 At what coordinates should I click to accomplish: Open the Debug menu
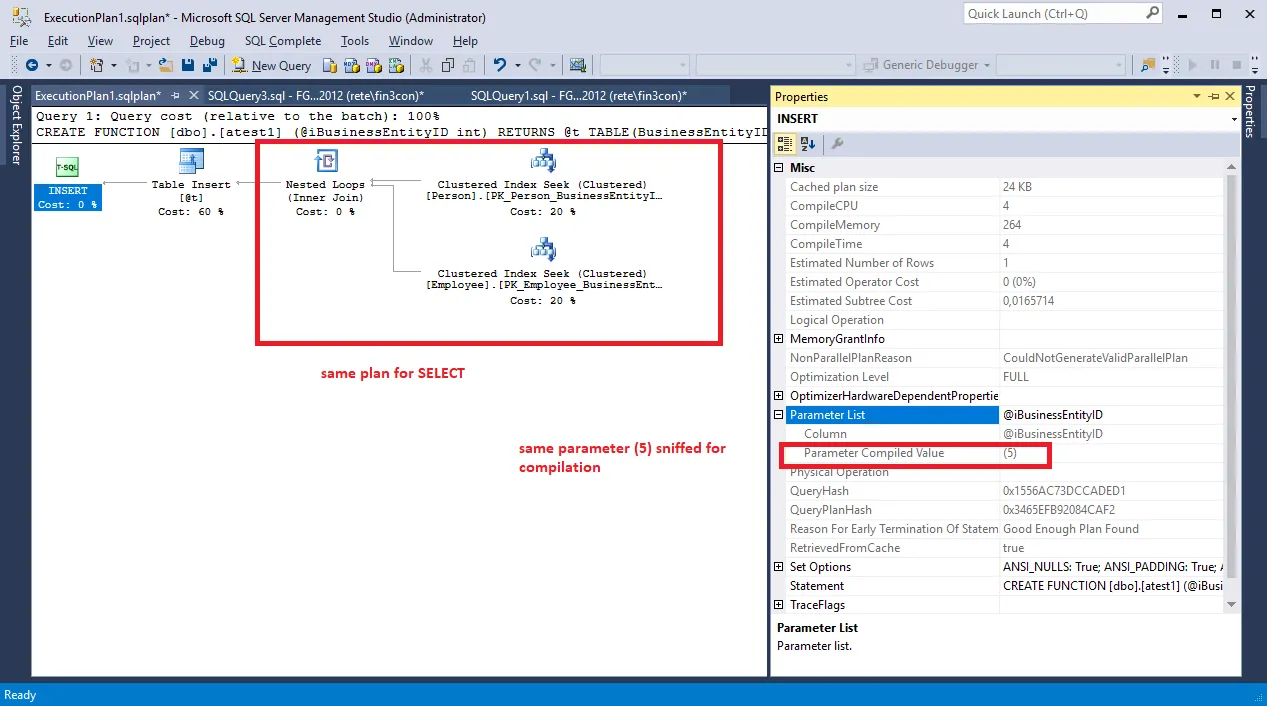[207, 41]
